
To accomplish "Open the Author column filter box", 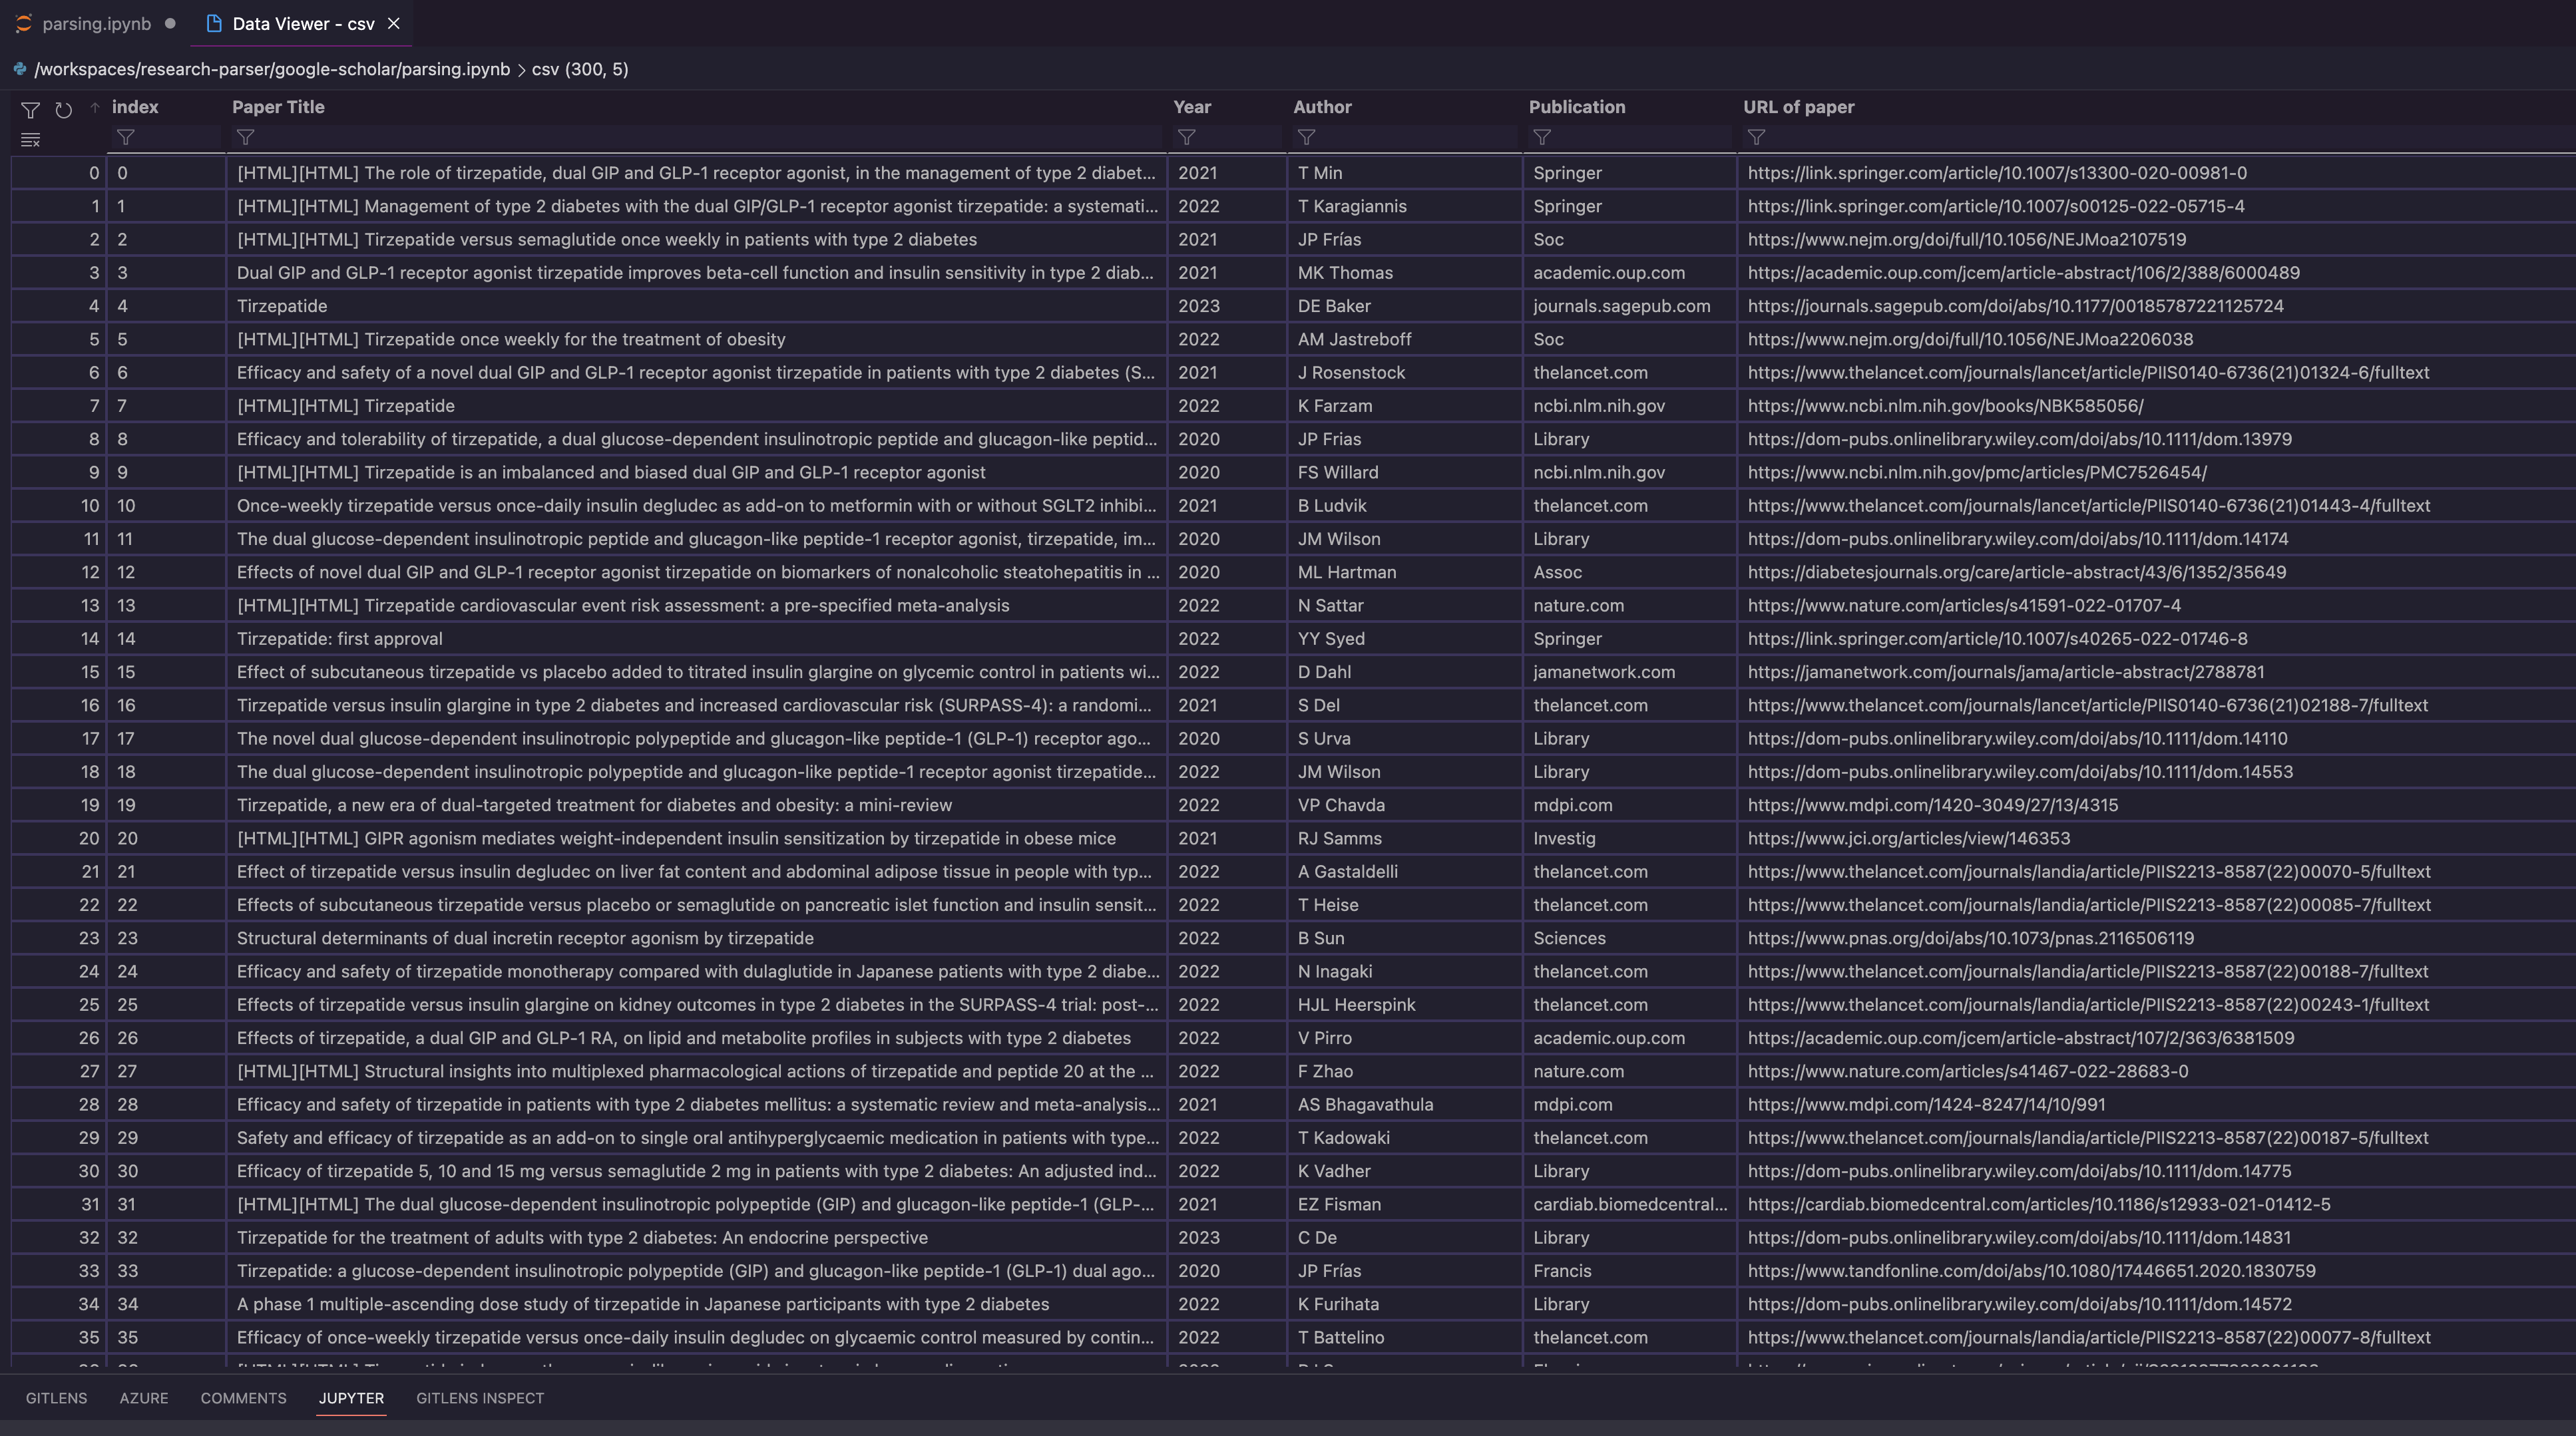I will (1404, 137).
